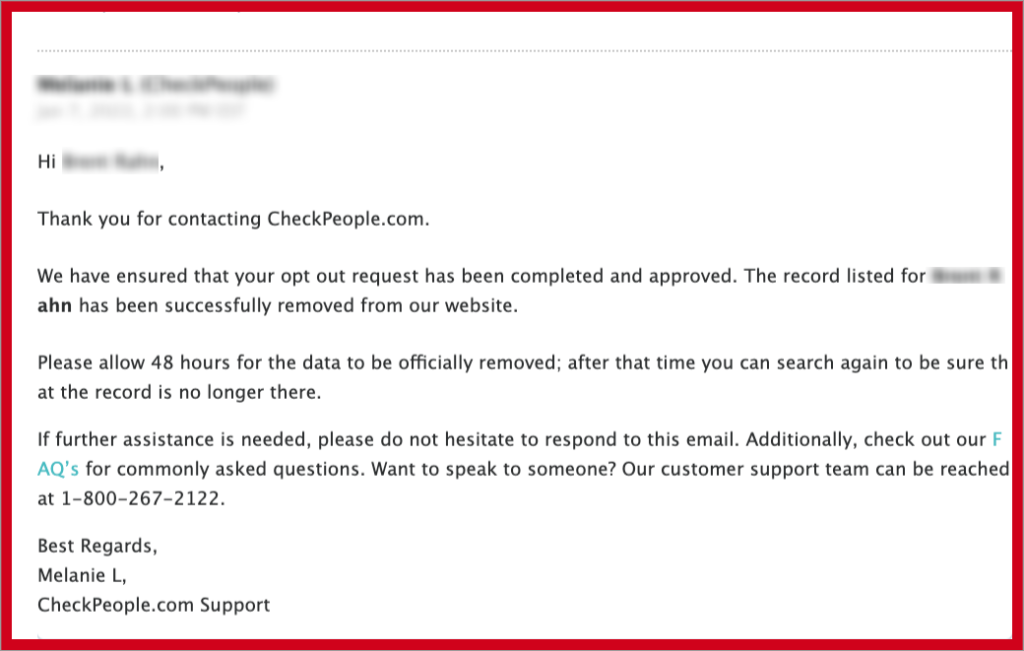The image size is (1024, 651).
Task: Click the 'Melanie L,' signature line
Action: 82,575
